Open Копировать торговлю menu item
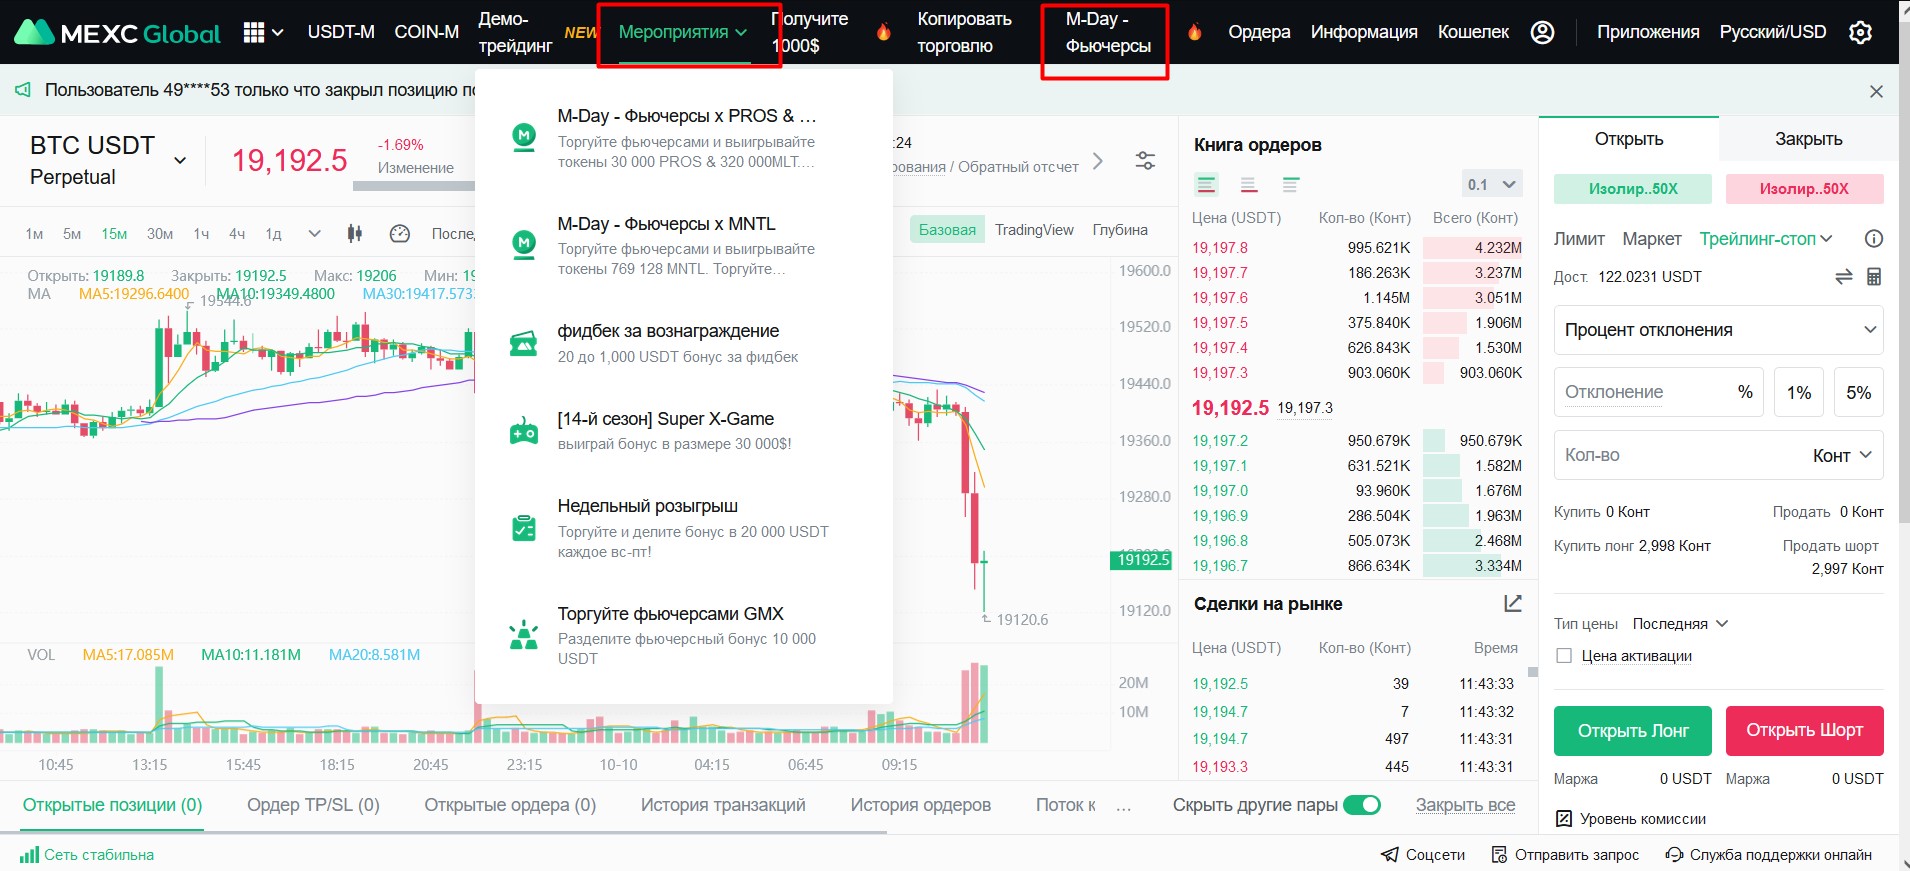The height and width of the screenshot is (871, 1910). click(x=964, y=32)
